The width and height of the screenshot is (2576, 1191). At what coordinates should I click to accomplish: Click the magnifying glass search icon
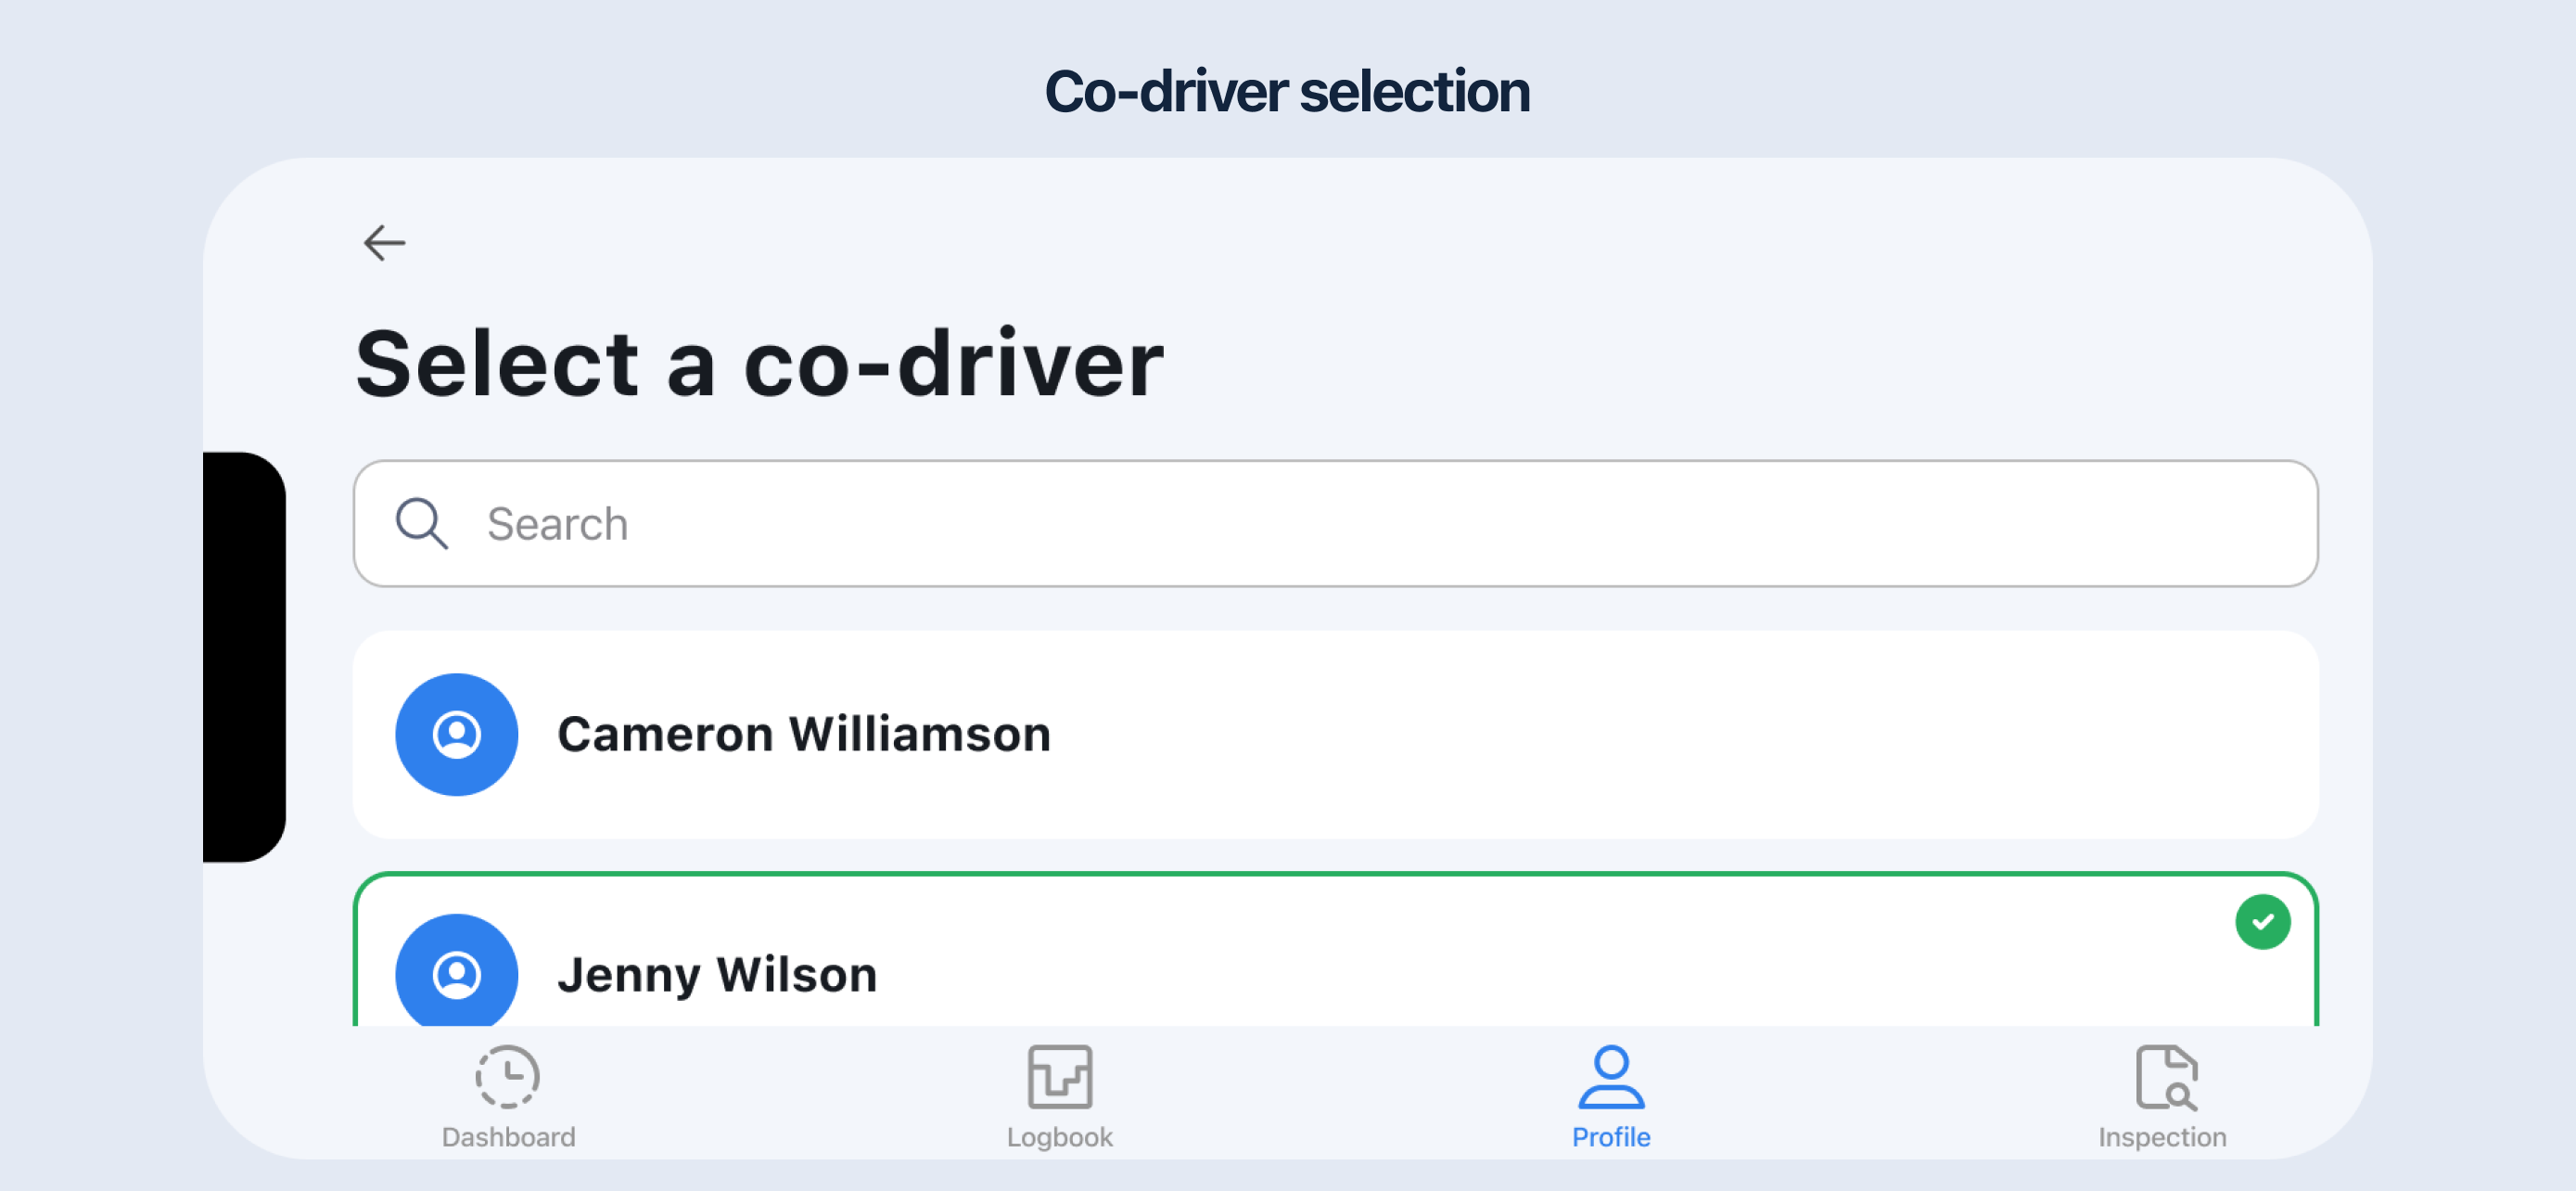tap(422, 524)
